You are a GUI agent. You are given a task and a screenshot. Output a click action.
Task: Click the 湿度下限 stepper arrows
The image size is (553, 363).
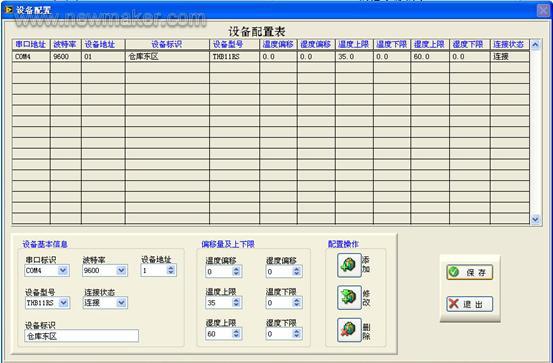pyautogui.click(x=297, y=333)
